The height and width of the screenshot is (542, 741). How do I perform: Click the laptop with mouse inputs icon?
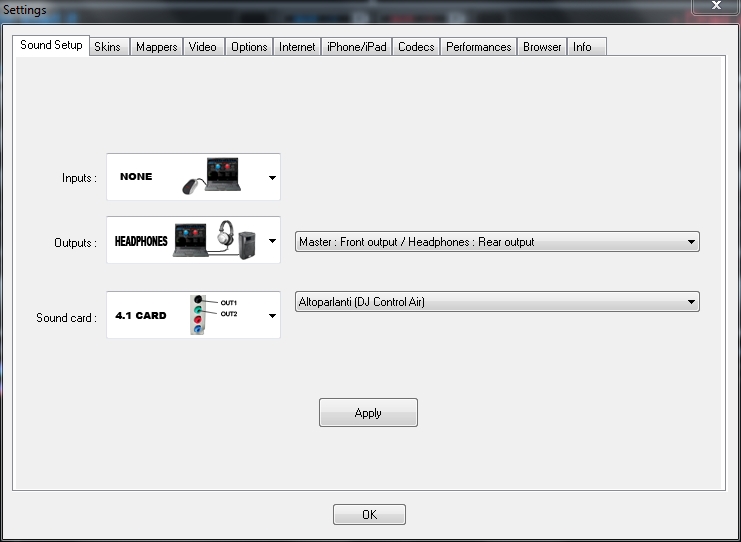[x=212, y=176]
